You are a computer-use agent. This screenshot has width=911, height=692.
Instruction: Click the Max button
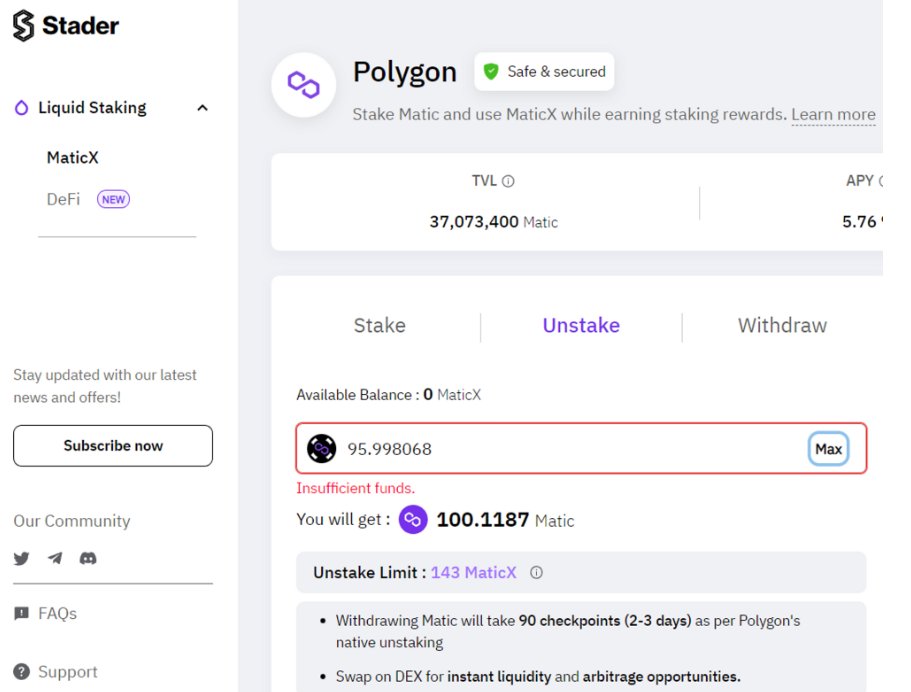click(x=828, y=449)
